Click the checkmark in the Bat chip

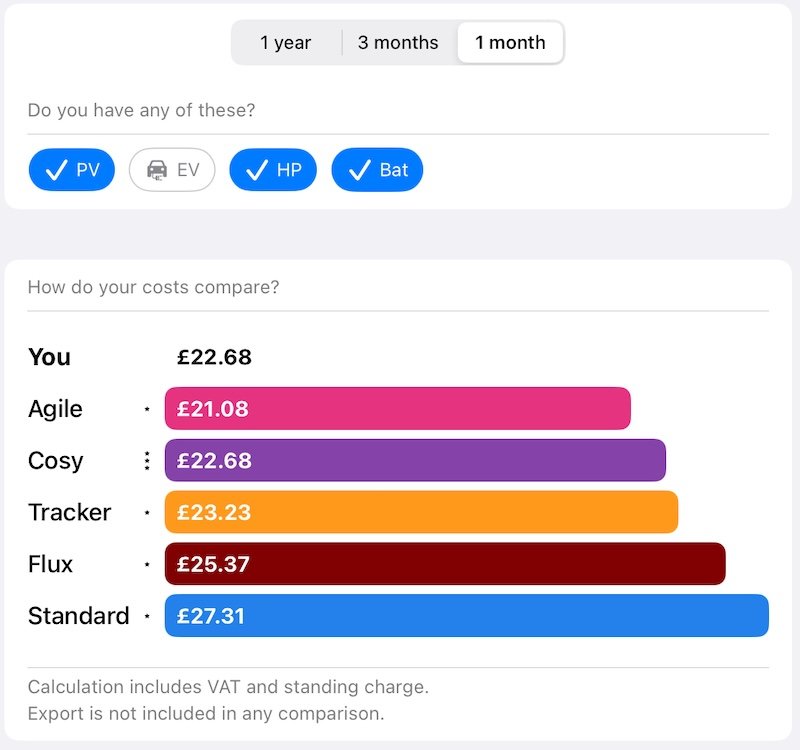click(x=360, y=170)
